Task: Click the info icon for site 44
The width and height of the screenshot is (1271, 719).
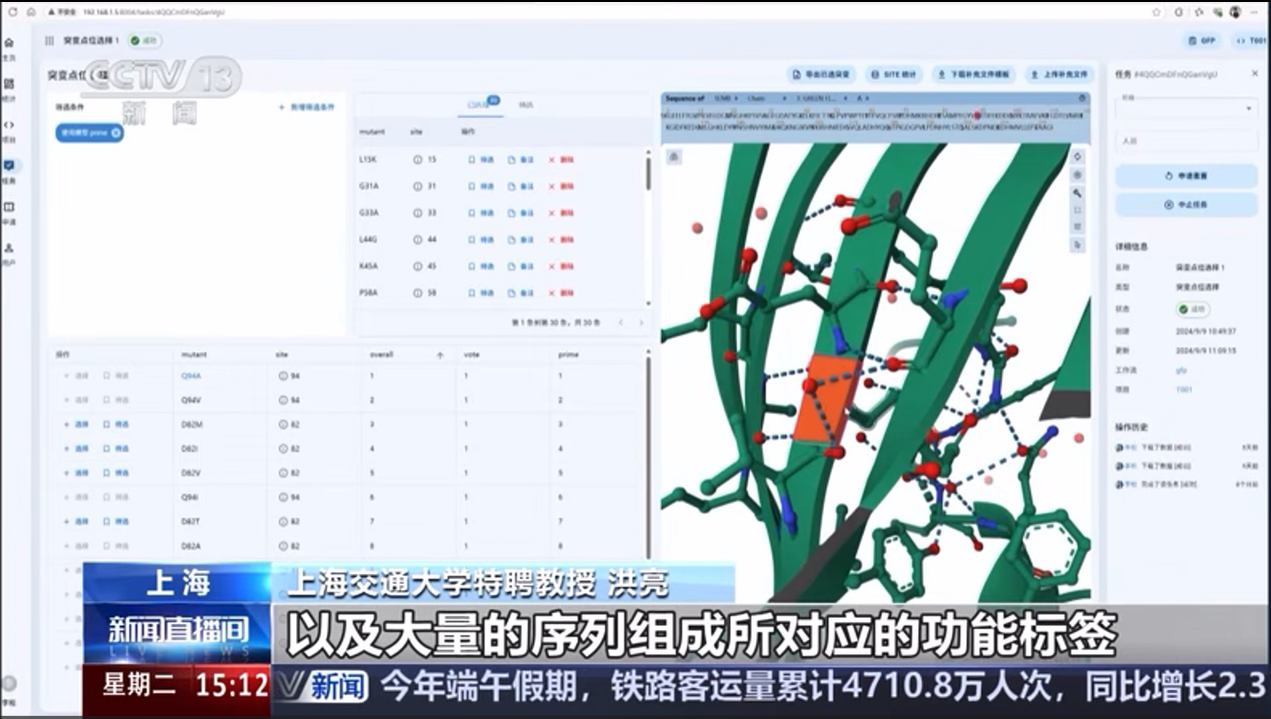Action: [x=418, y=240]
